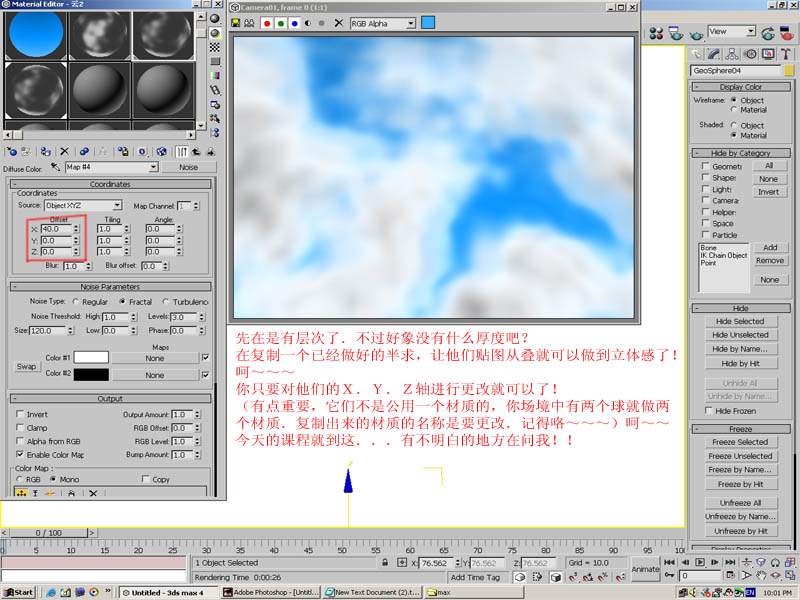
Task: Click Unfreeze All button
Action: coord(740,503)
